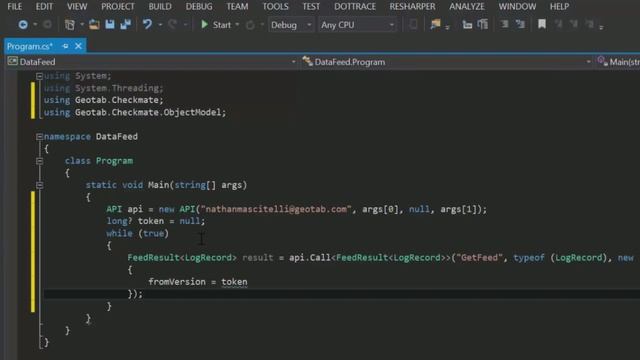640x360 pixels.
Task: Close the Program.cs tab
Action: point(78,47)
